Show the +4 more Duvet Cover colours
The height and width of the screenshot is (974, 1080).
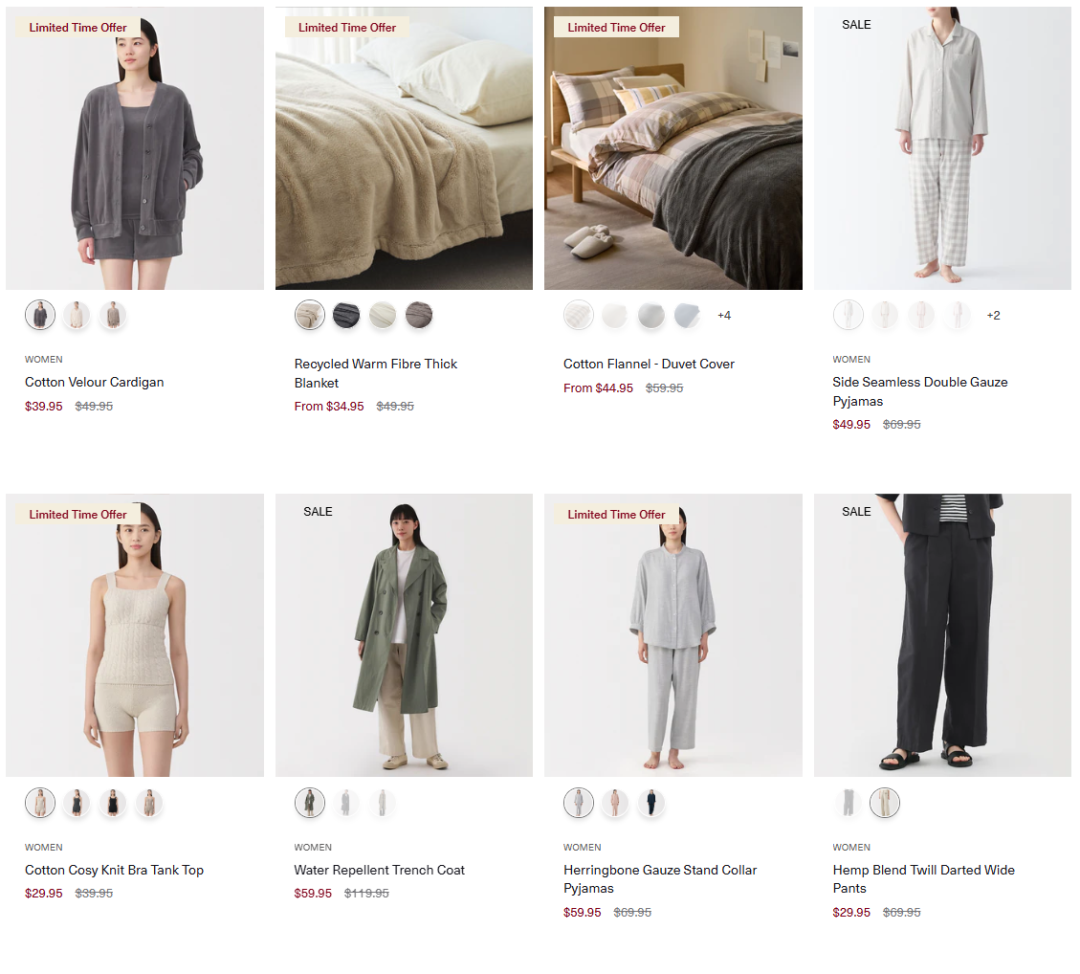click(x=724, y=315)
